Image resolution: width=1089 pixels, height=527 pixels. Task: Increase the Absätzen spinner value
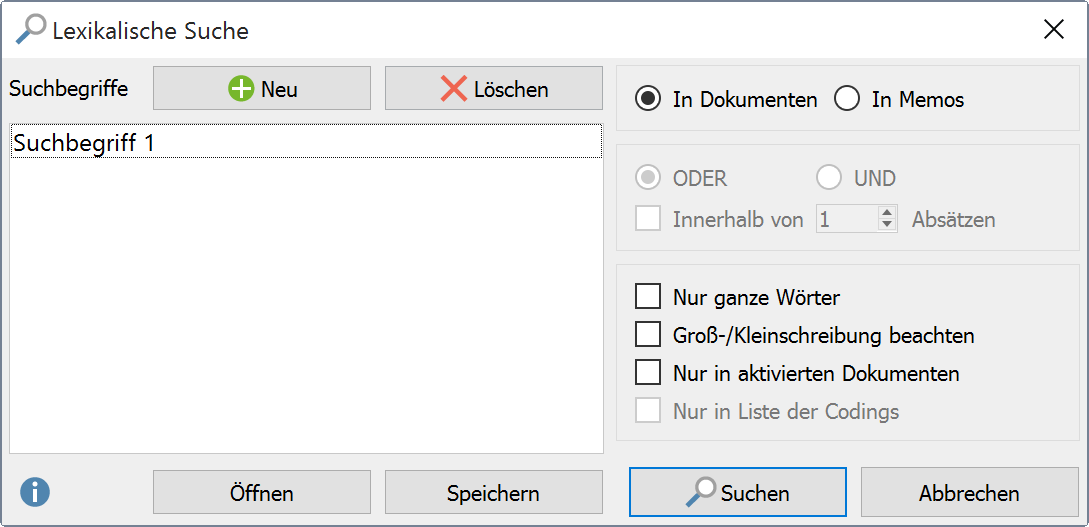[887, 212]
